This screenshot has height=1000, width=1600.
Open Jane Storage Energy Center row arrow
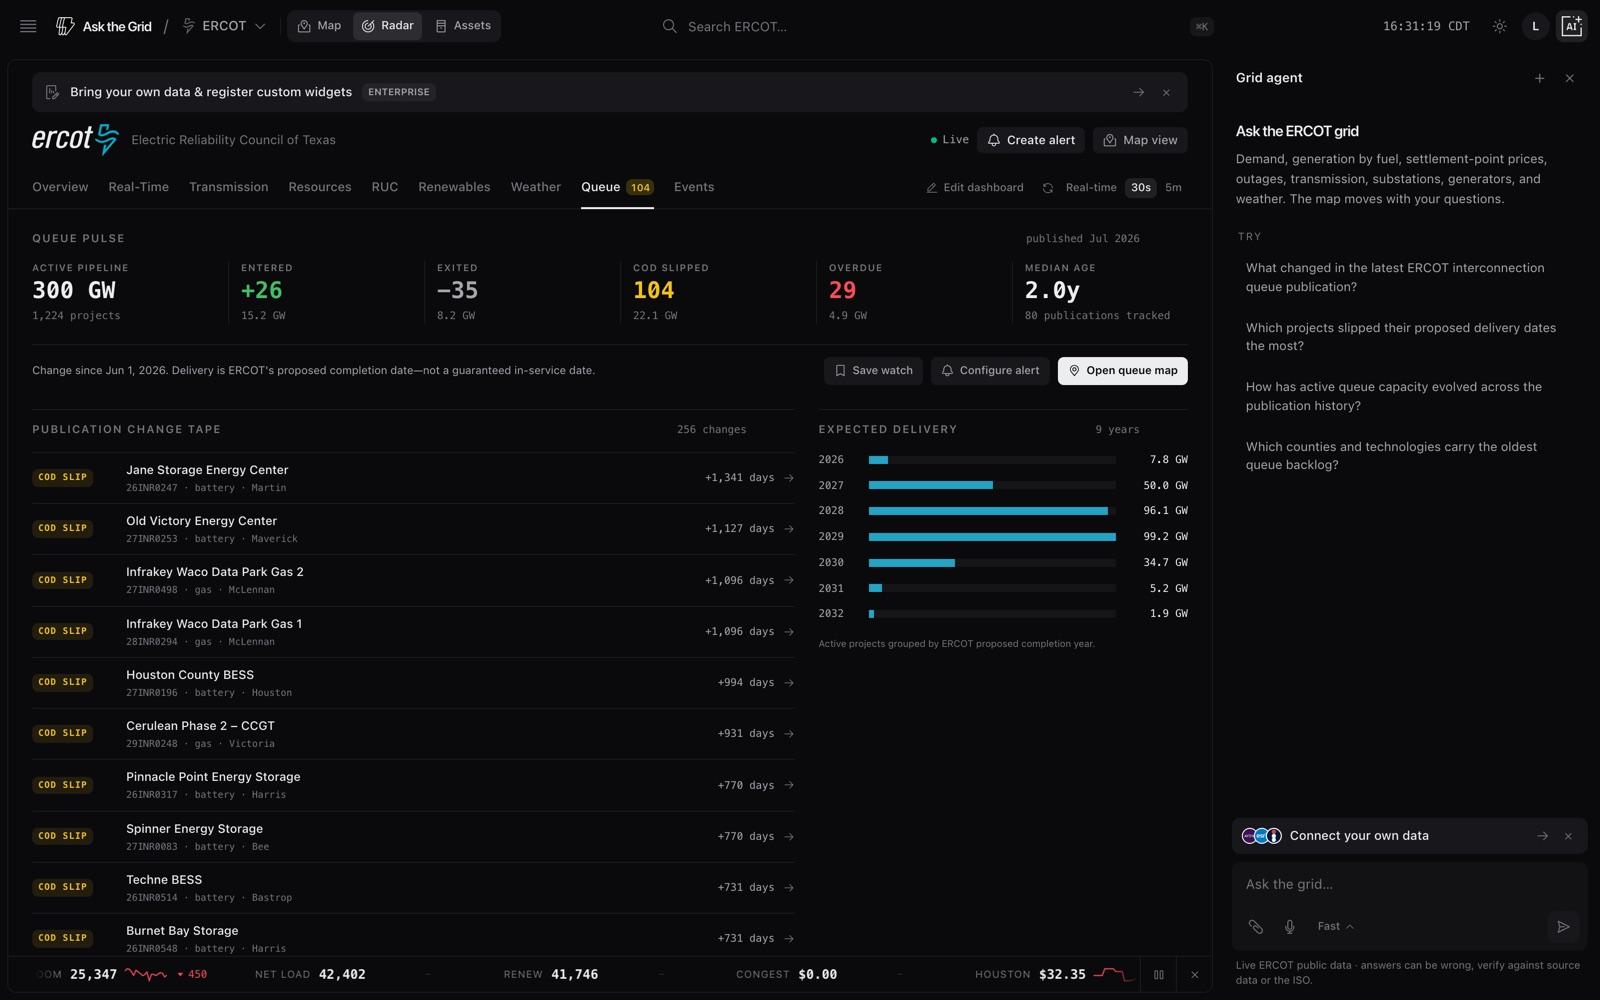point(789,478)
